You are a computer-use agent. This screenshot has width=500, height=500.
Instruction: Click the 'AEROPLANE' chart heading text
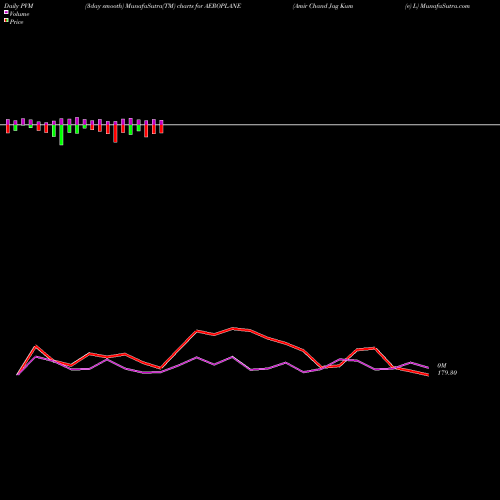222,6
